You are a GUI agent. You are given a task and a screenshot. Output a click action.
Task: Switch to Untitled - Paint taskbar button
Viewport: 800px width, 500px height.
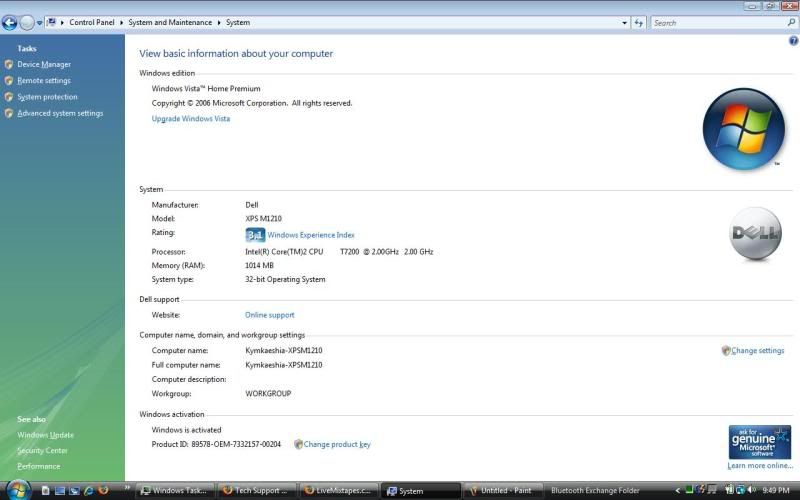click(x=502, y=491)
